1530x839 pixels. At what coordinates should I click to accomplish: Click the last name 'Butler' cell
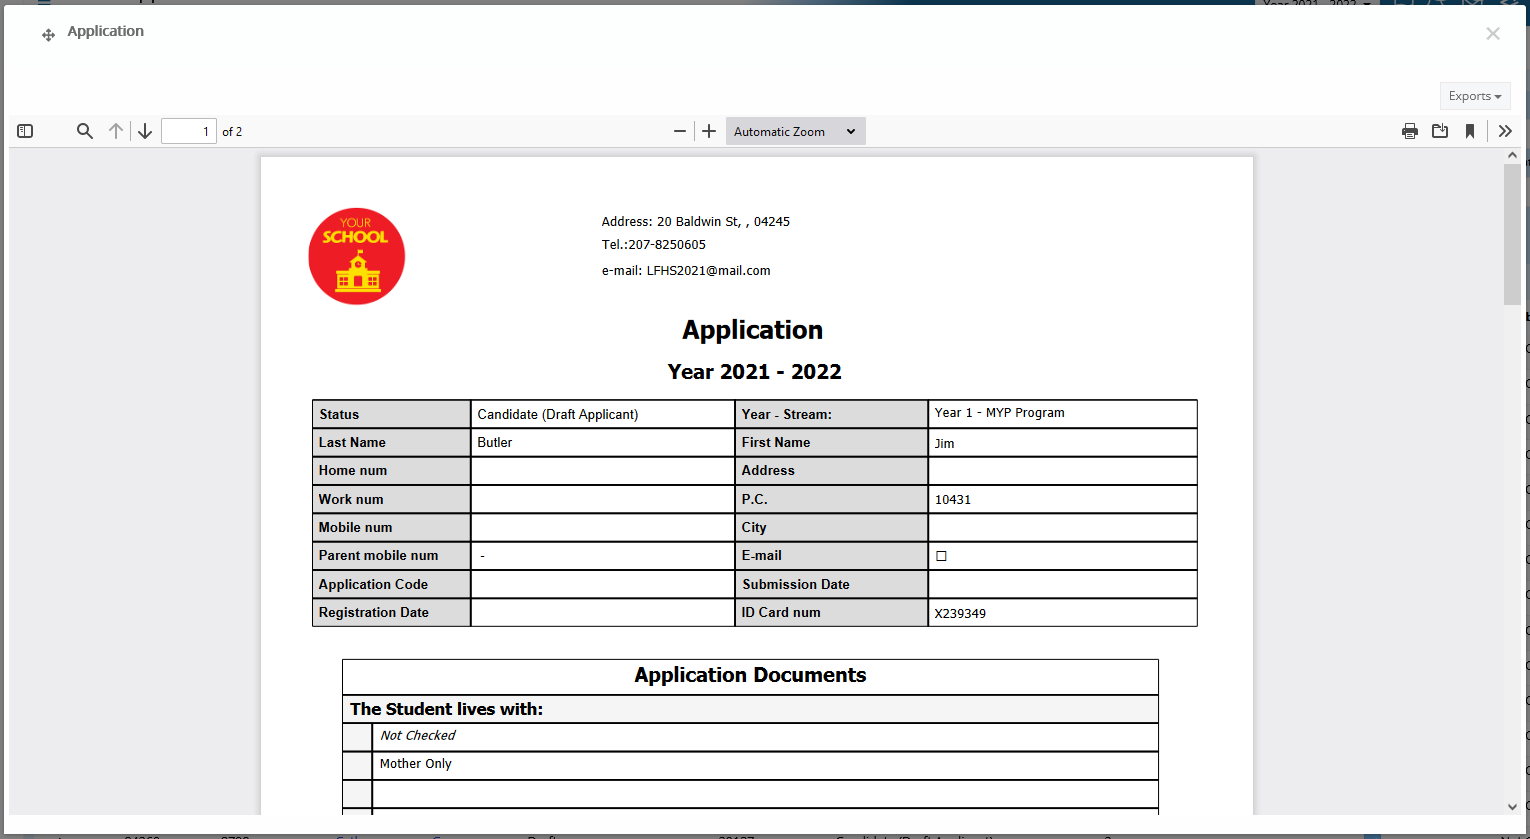click(x=602, y=442)
